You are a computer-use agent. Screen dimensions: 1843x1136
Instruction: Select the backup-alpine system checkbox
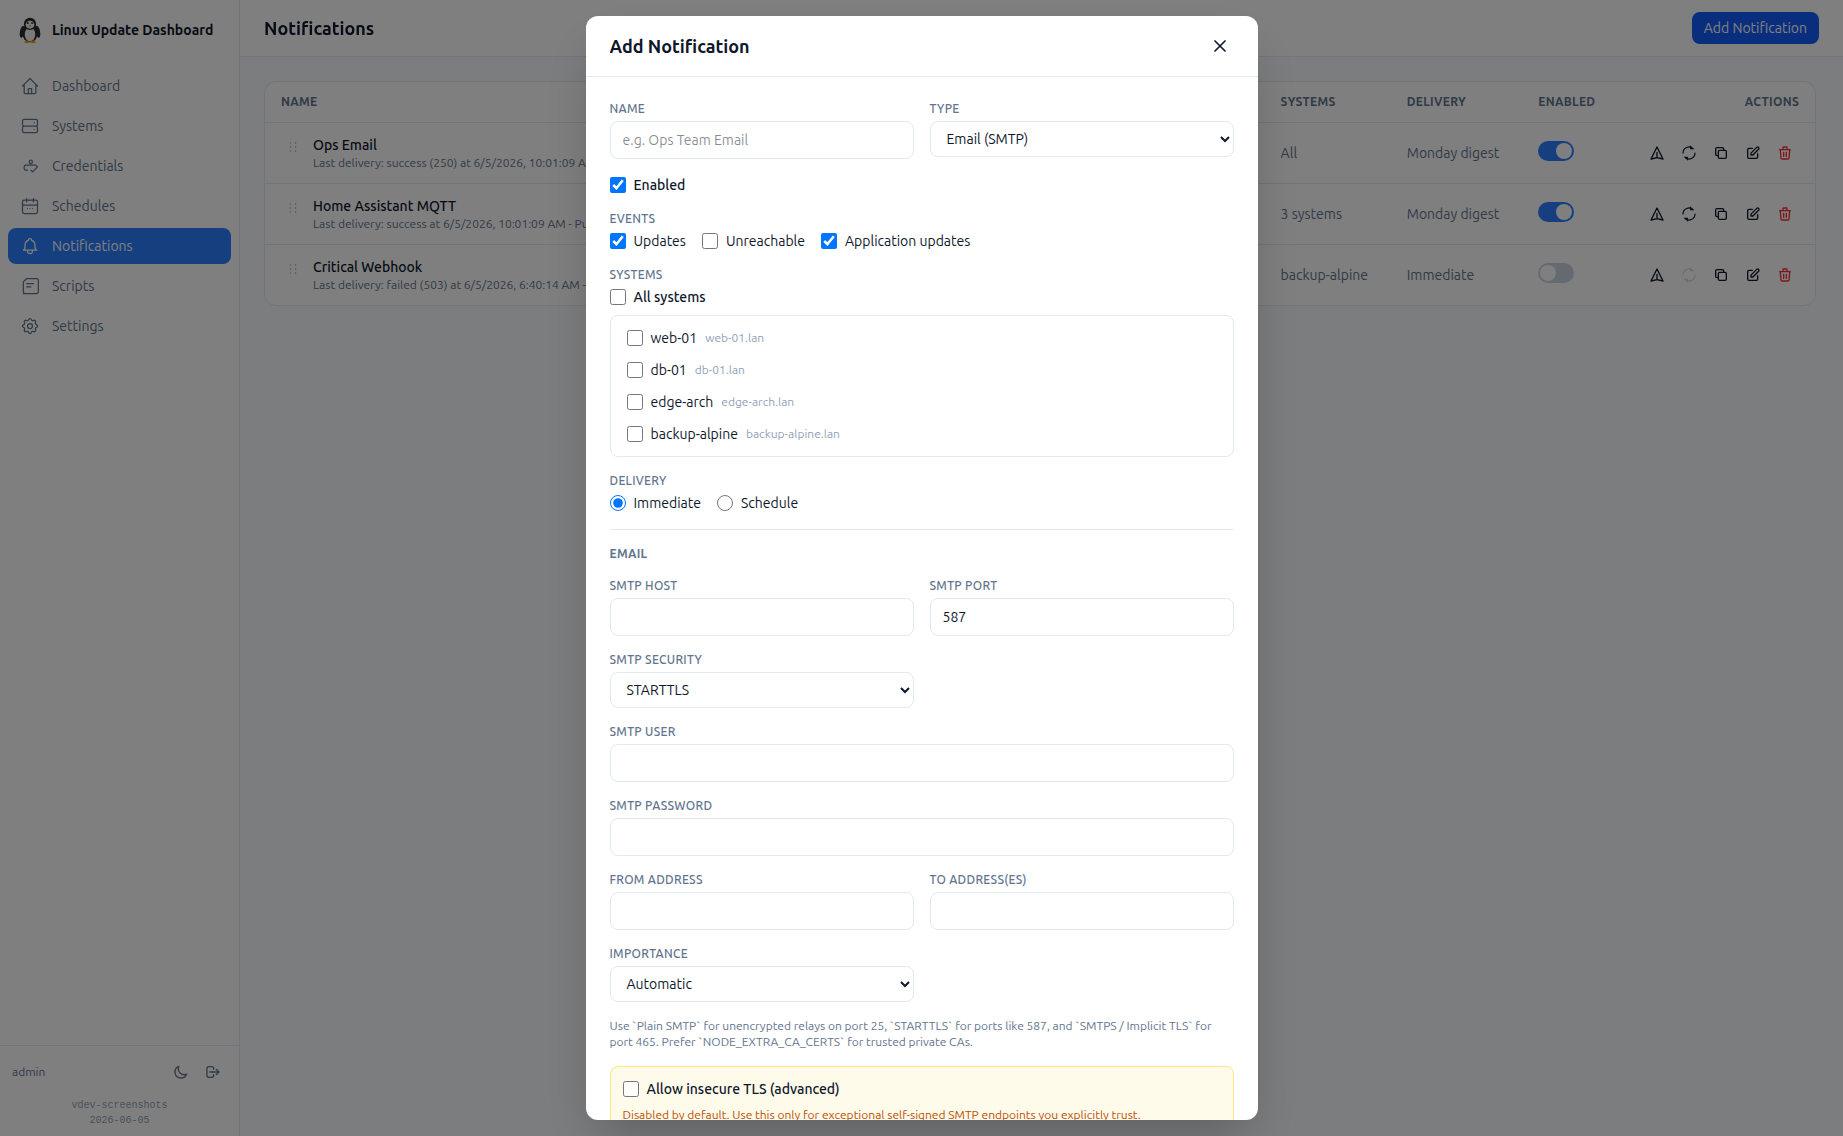(635, 434)
